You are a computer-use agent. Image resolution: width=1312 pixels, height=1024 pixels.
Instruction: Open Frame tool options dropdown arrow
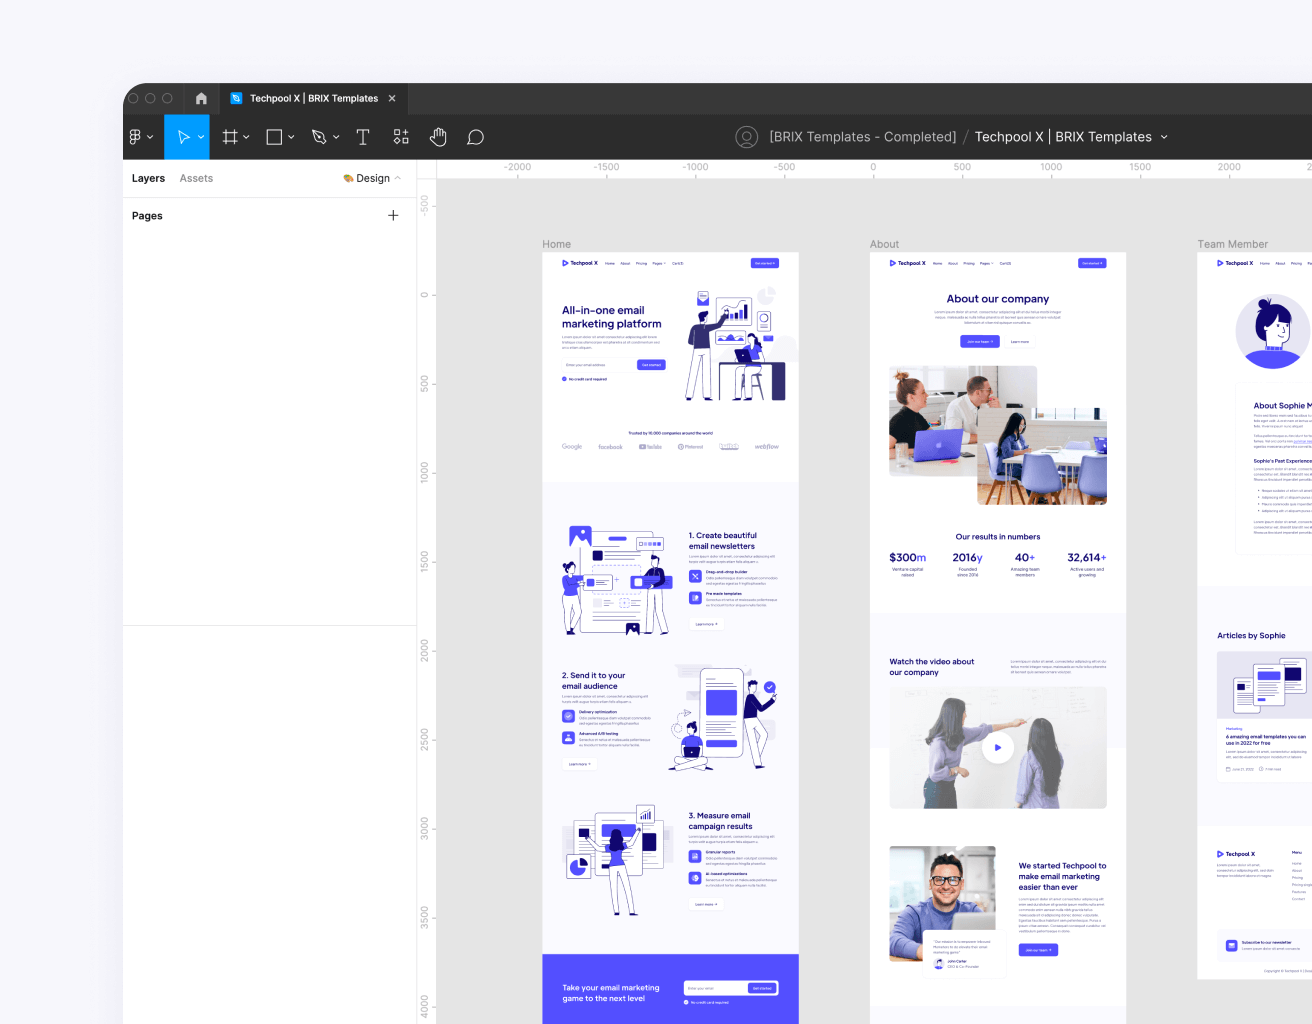tap(246, 137)
